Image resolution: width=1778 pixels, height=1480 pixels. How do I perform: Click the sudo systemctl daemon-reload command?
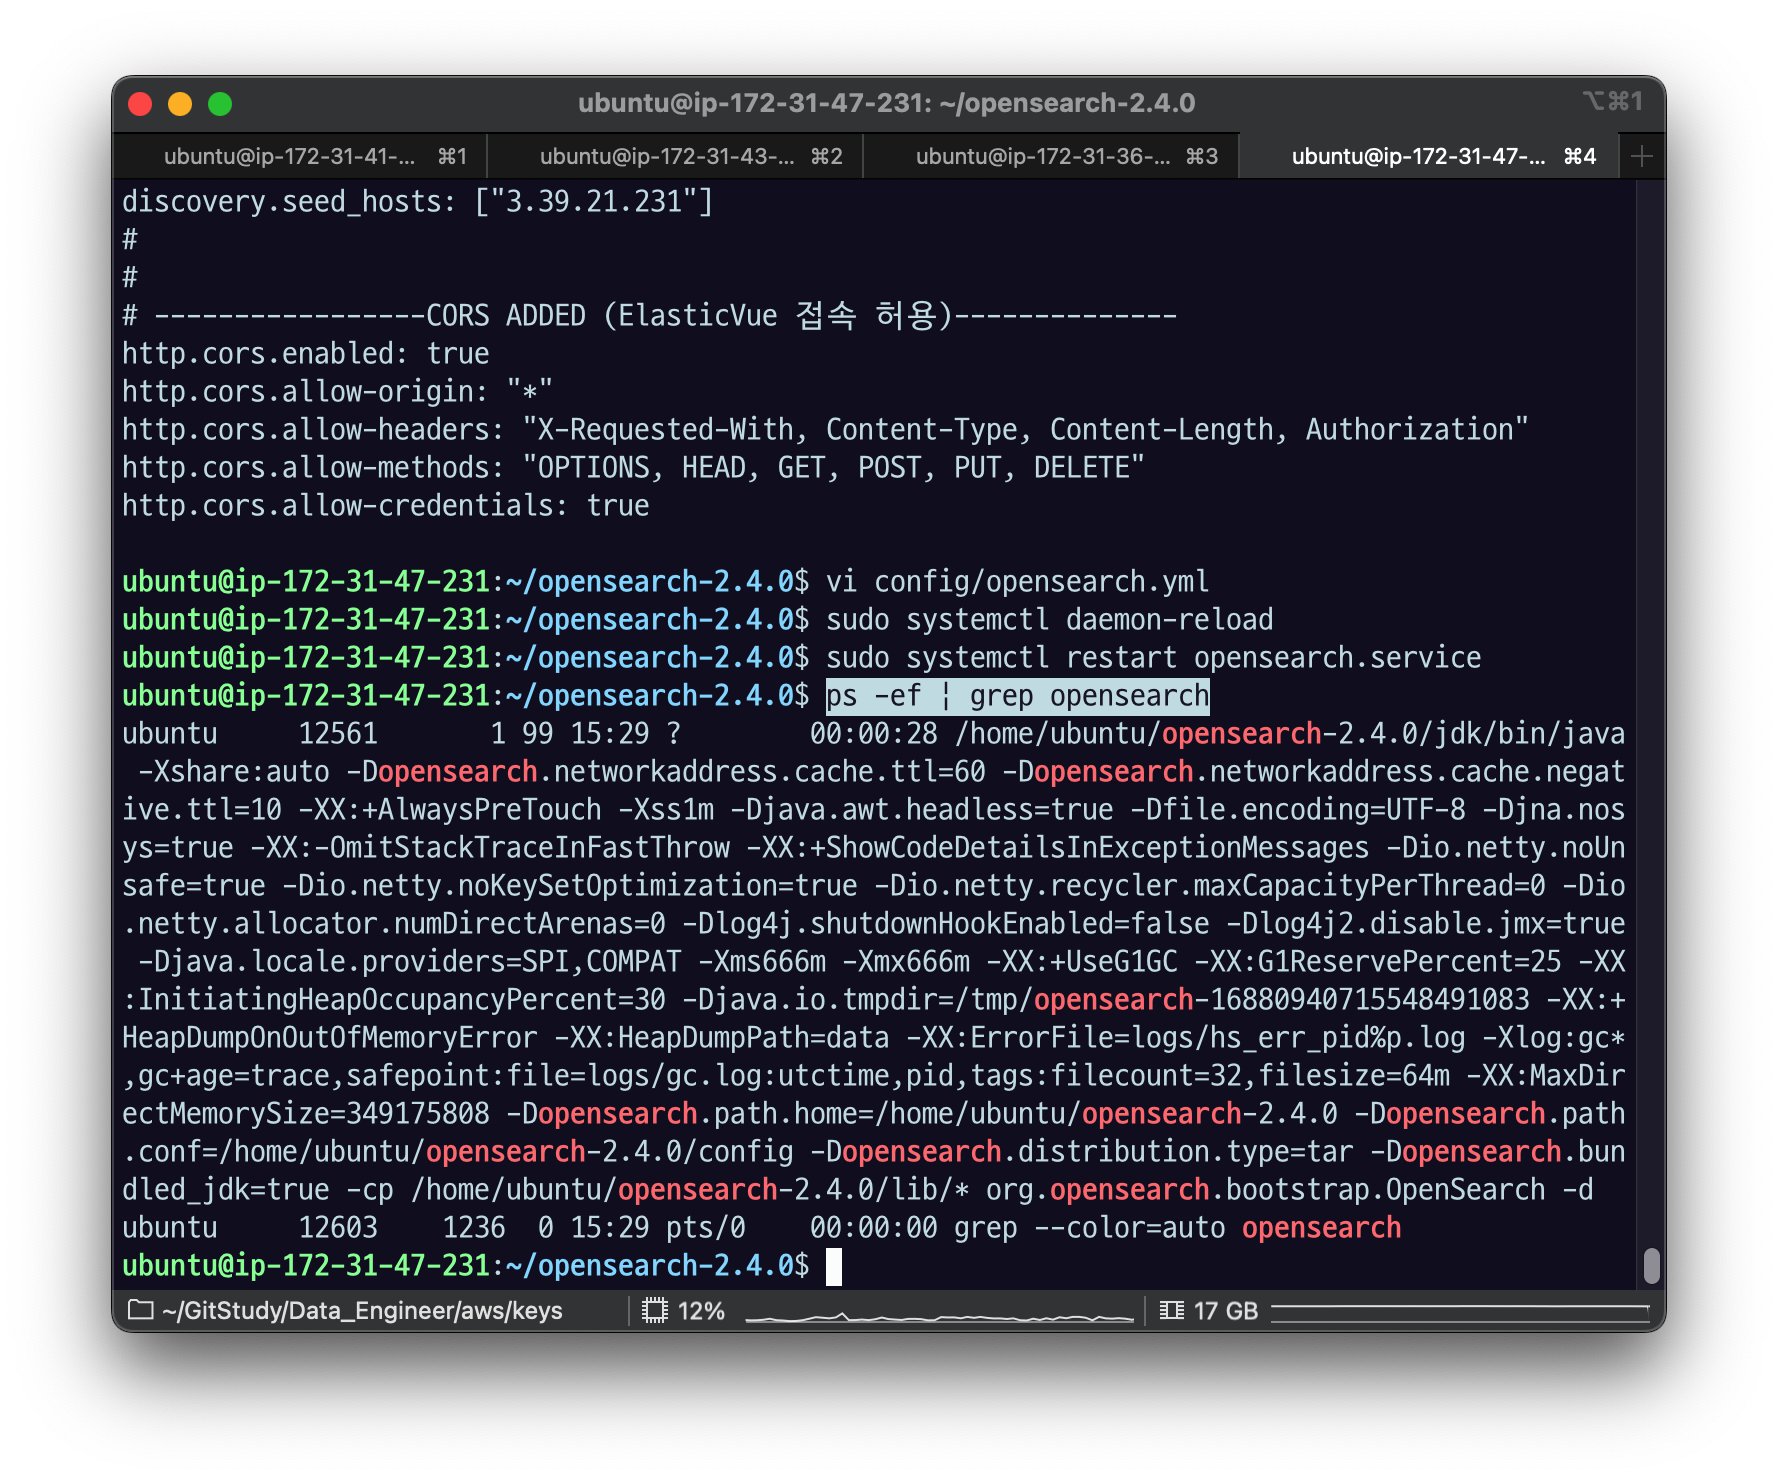(x=1050, y=620)
